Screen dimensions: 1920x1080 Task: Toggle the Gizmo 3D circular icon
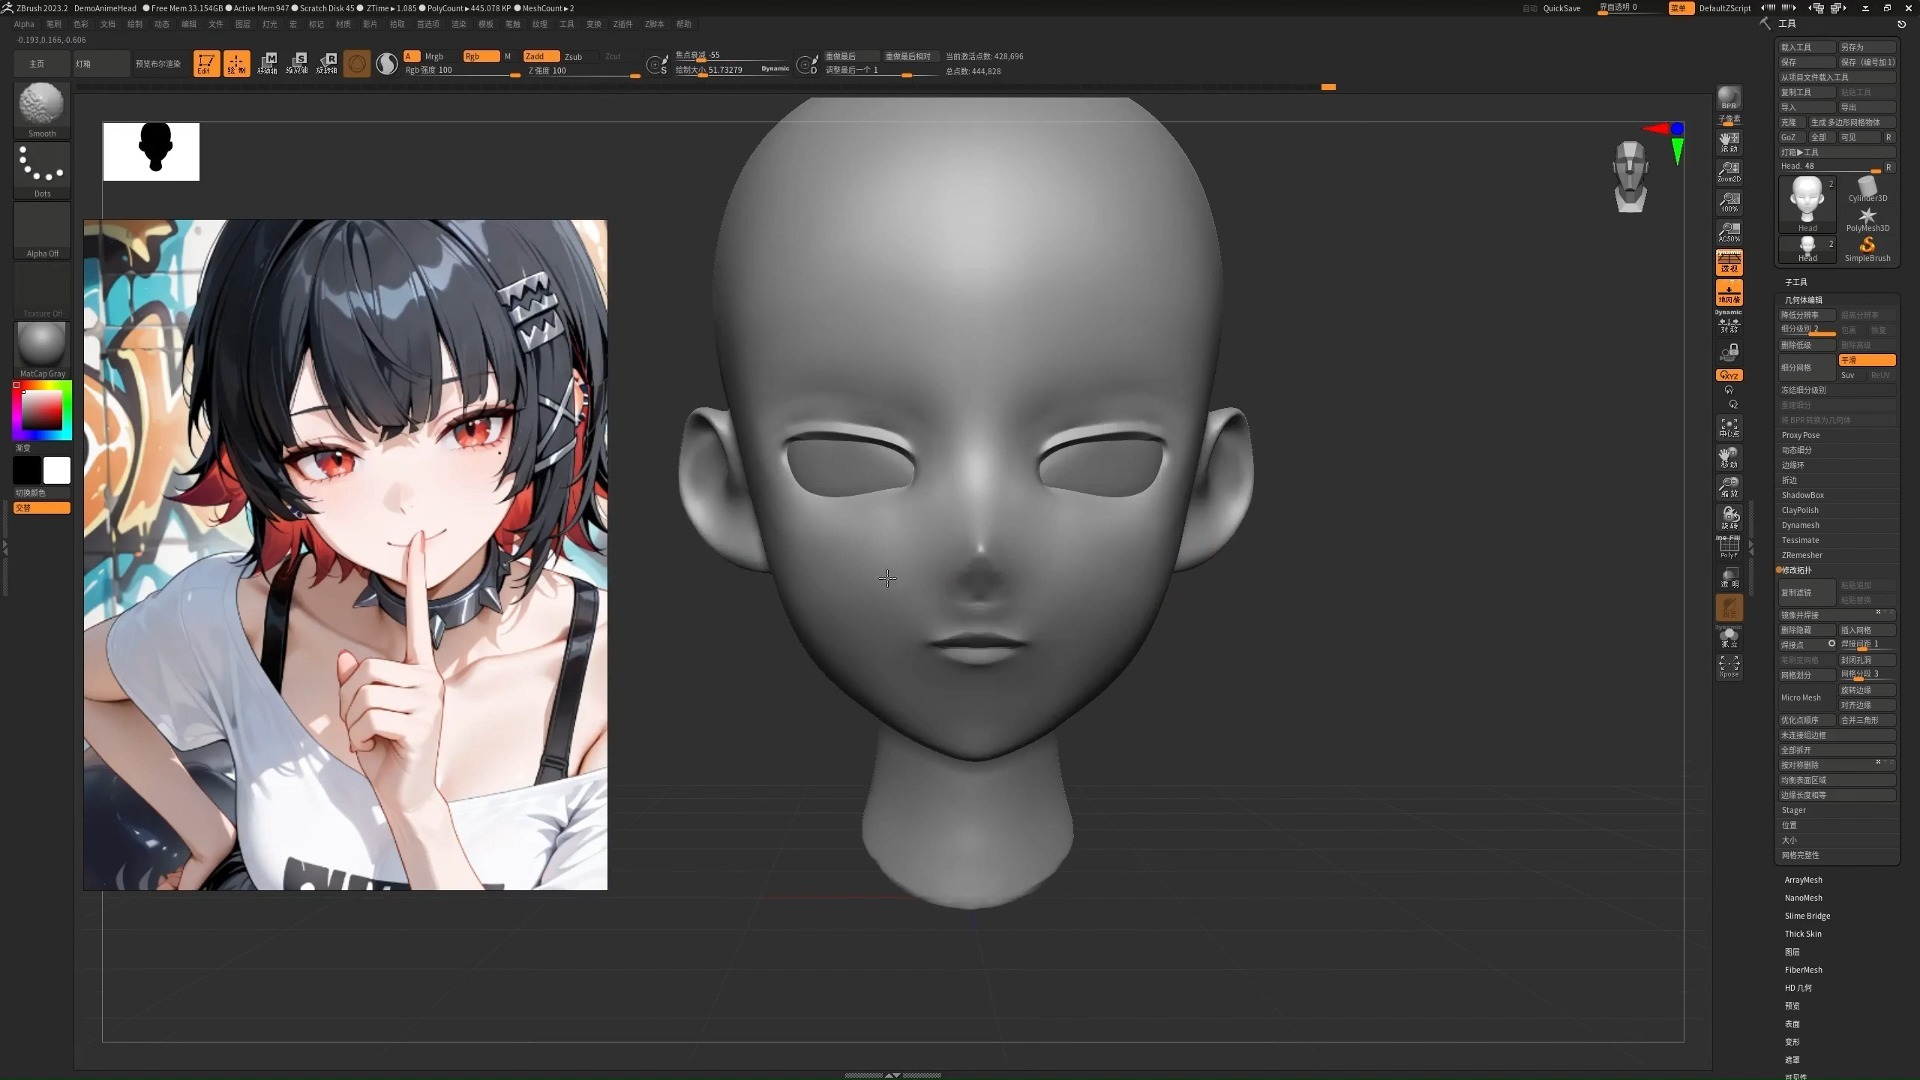point(357,64)
